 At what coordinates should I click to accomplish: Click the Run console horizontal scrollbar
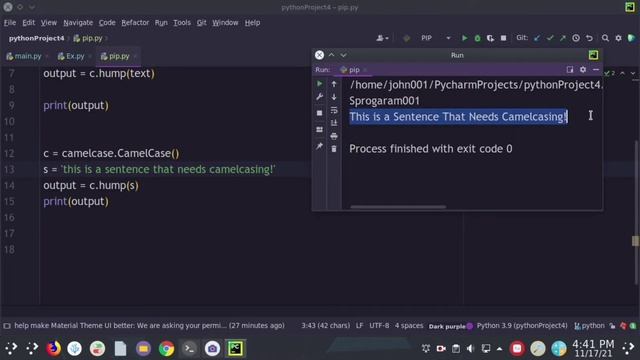[x=398, y=207]
